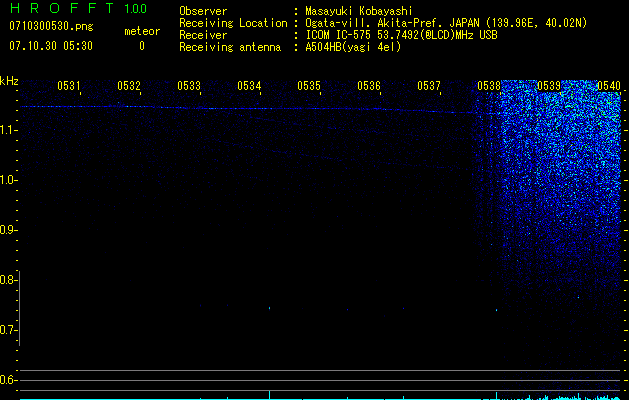Click the Observer field label

[x=203, y=11]
